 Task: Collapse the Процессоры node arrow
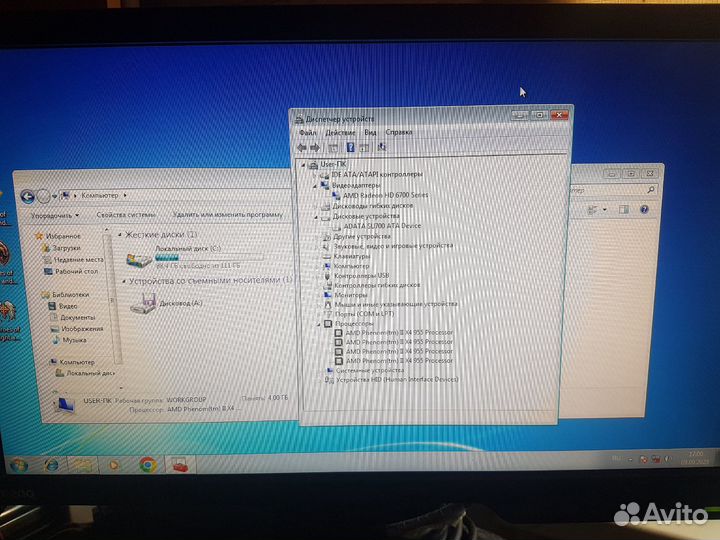(318, 324)
